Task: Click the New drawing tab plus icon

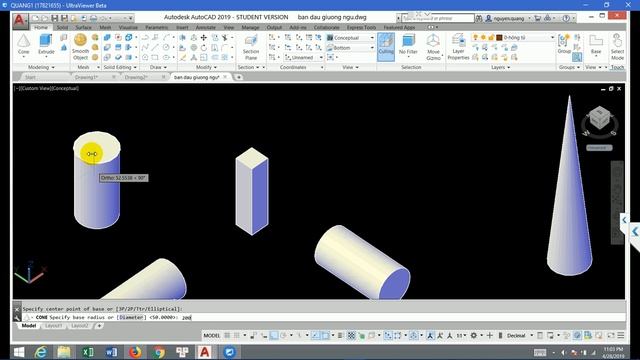Action: click(239, 77)
